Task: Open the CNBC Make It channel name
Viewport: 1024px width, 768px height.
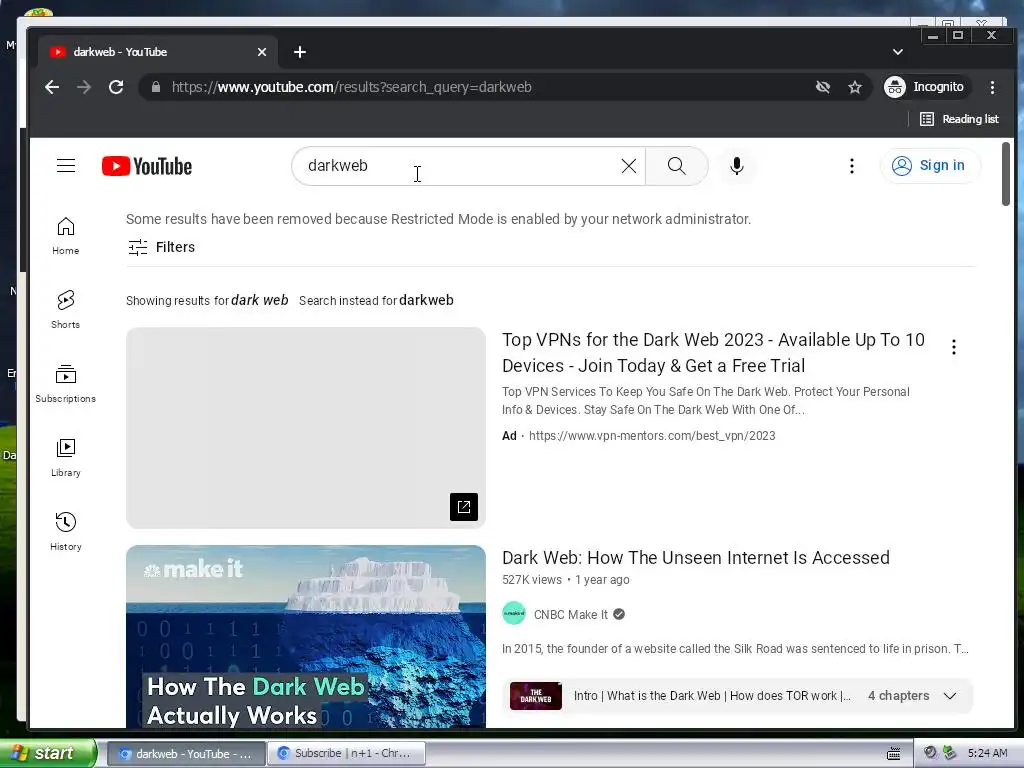Action: pos(570,615)
